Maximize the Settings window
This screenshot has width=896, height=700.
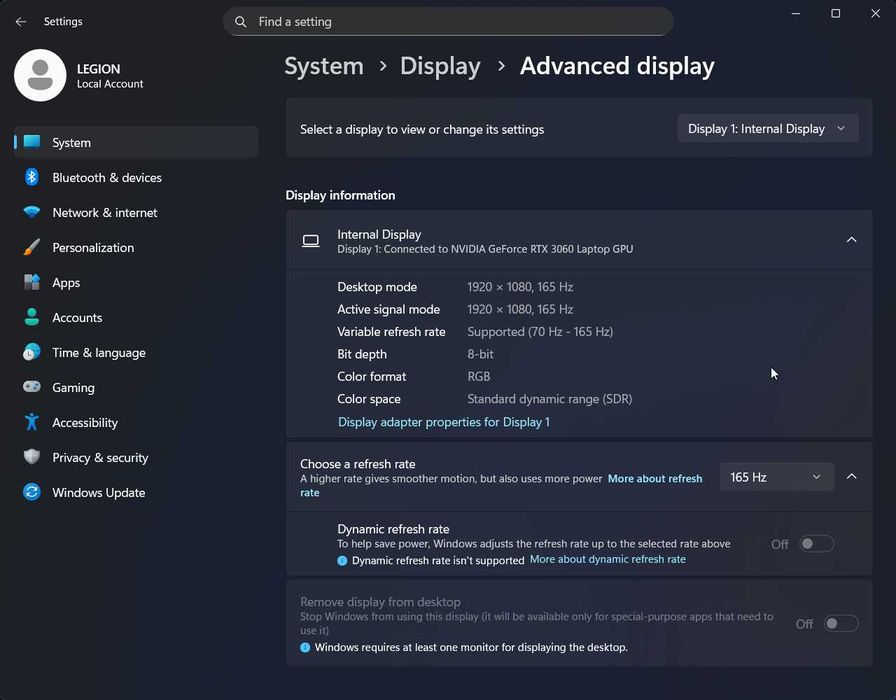tap(835, 13)
